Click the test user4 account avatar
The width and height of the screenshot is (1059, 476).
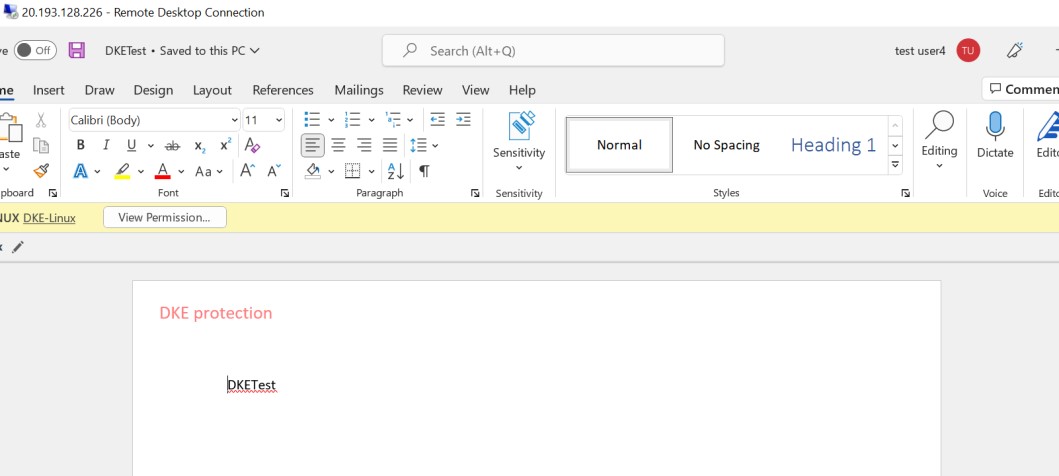[x=968, y=51]
